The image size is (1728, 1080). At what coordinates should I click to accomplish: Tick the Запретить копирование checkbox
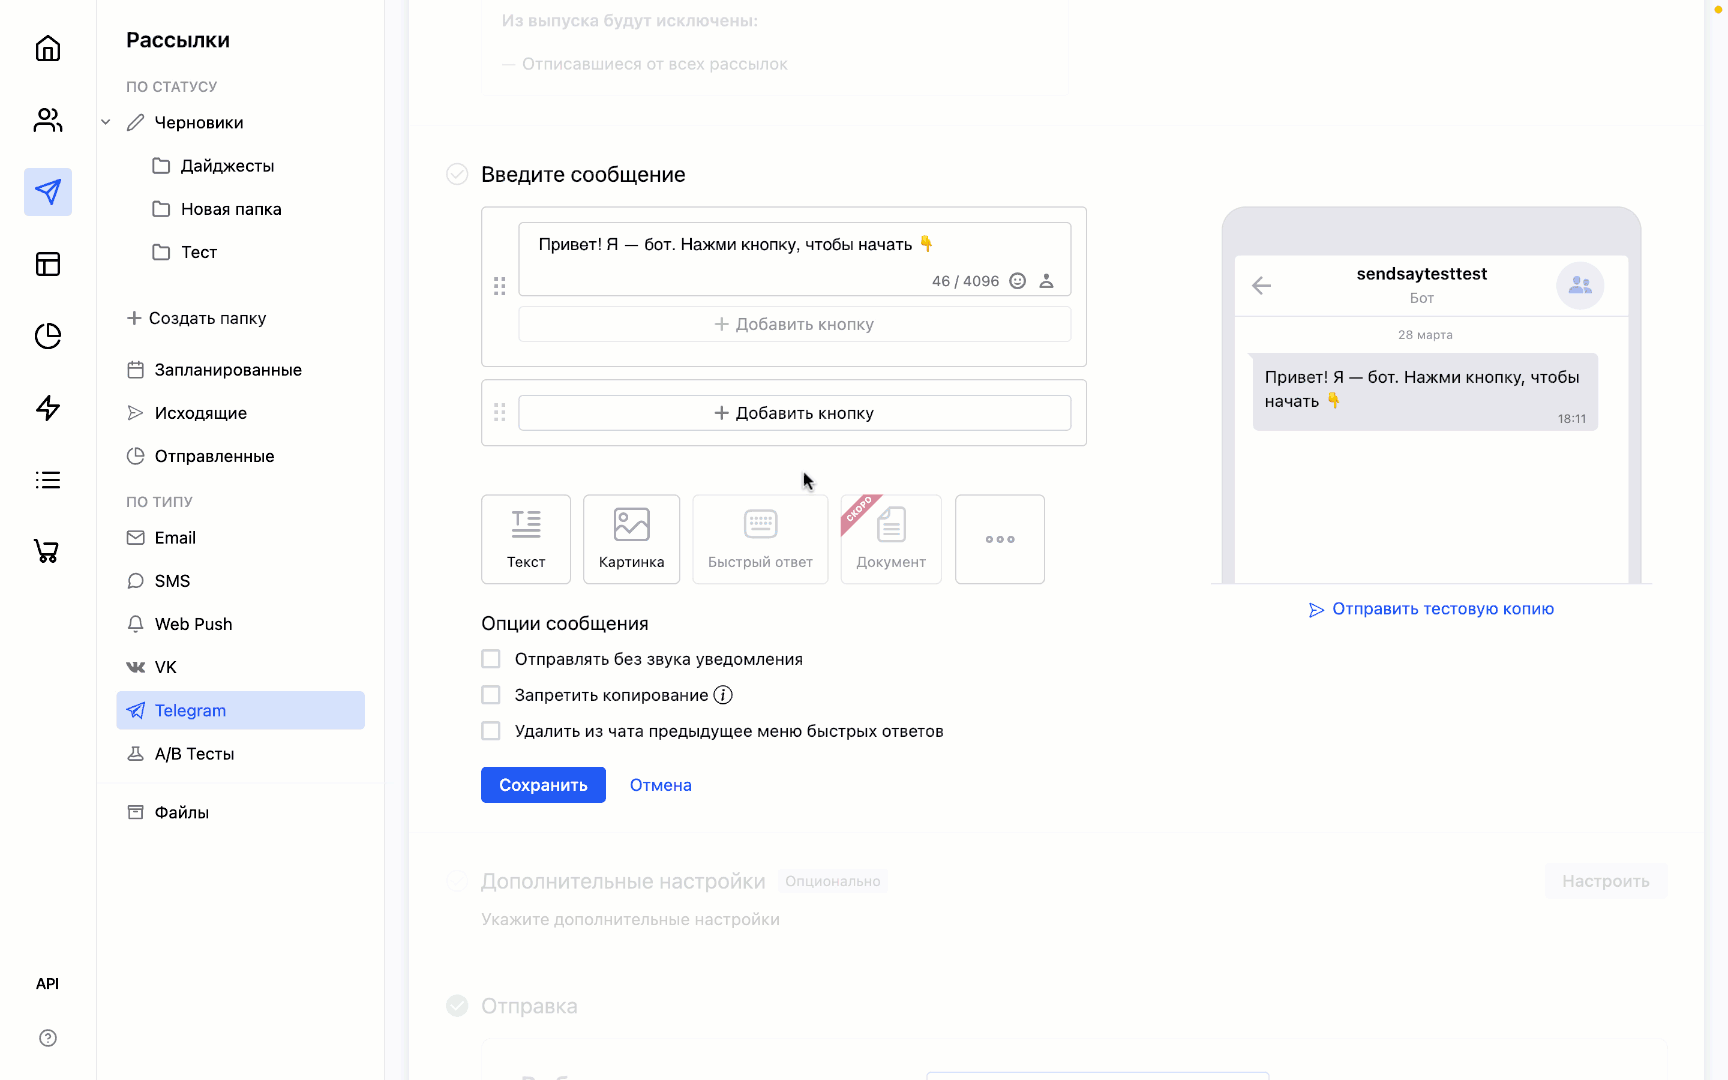pyautogui.click(x=491, y=695)
